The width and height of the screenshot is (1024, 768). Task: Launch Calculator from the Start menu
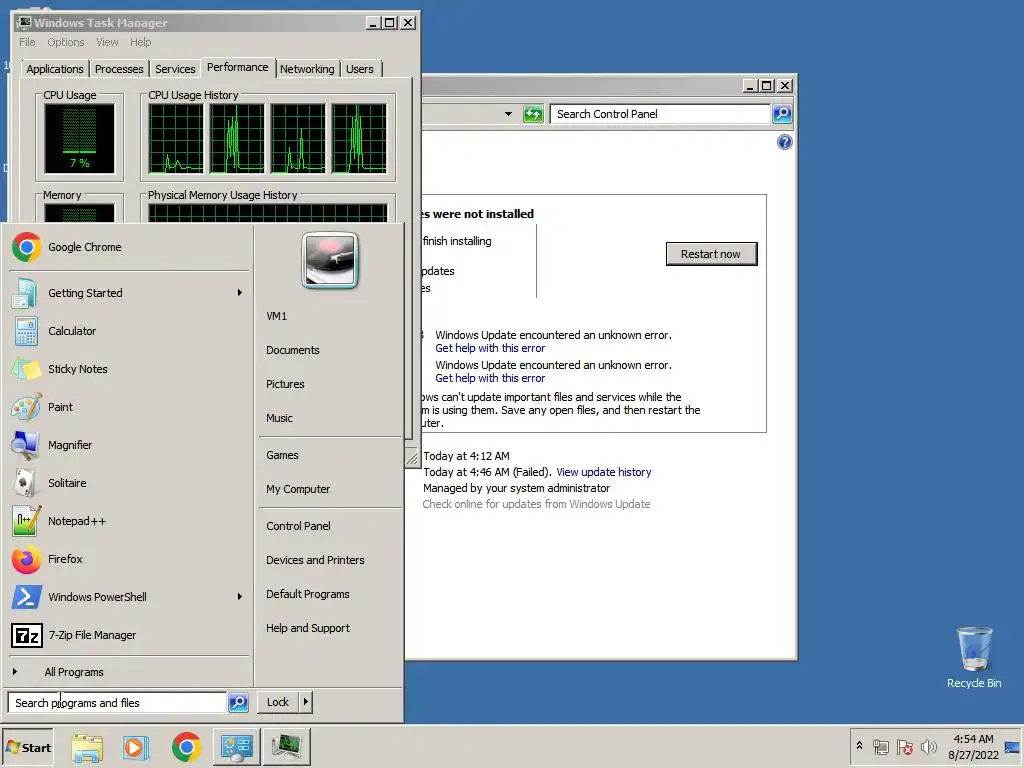129,331
